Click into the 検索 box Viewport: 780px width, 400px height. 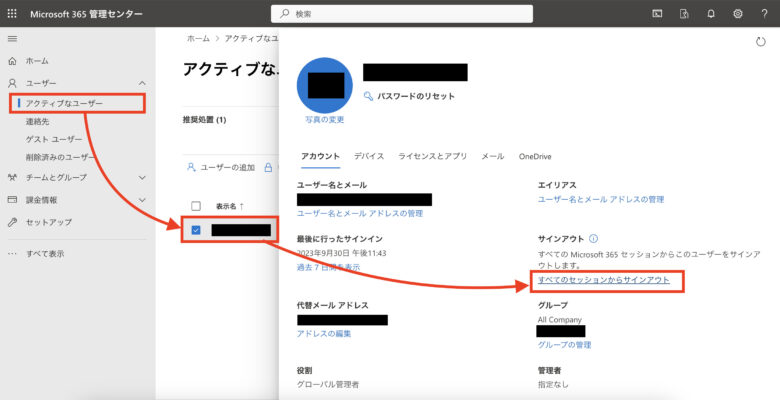402,13
